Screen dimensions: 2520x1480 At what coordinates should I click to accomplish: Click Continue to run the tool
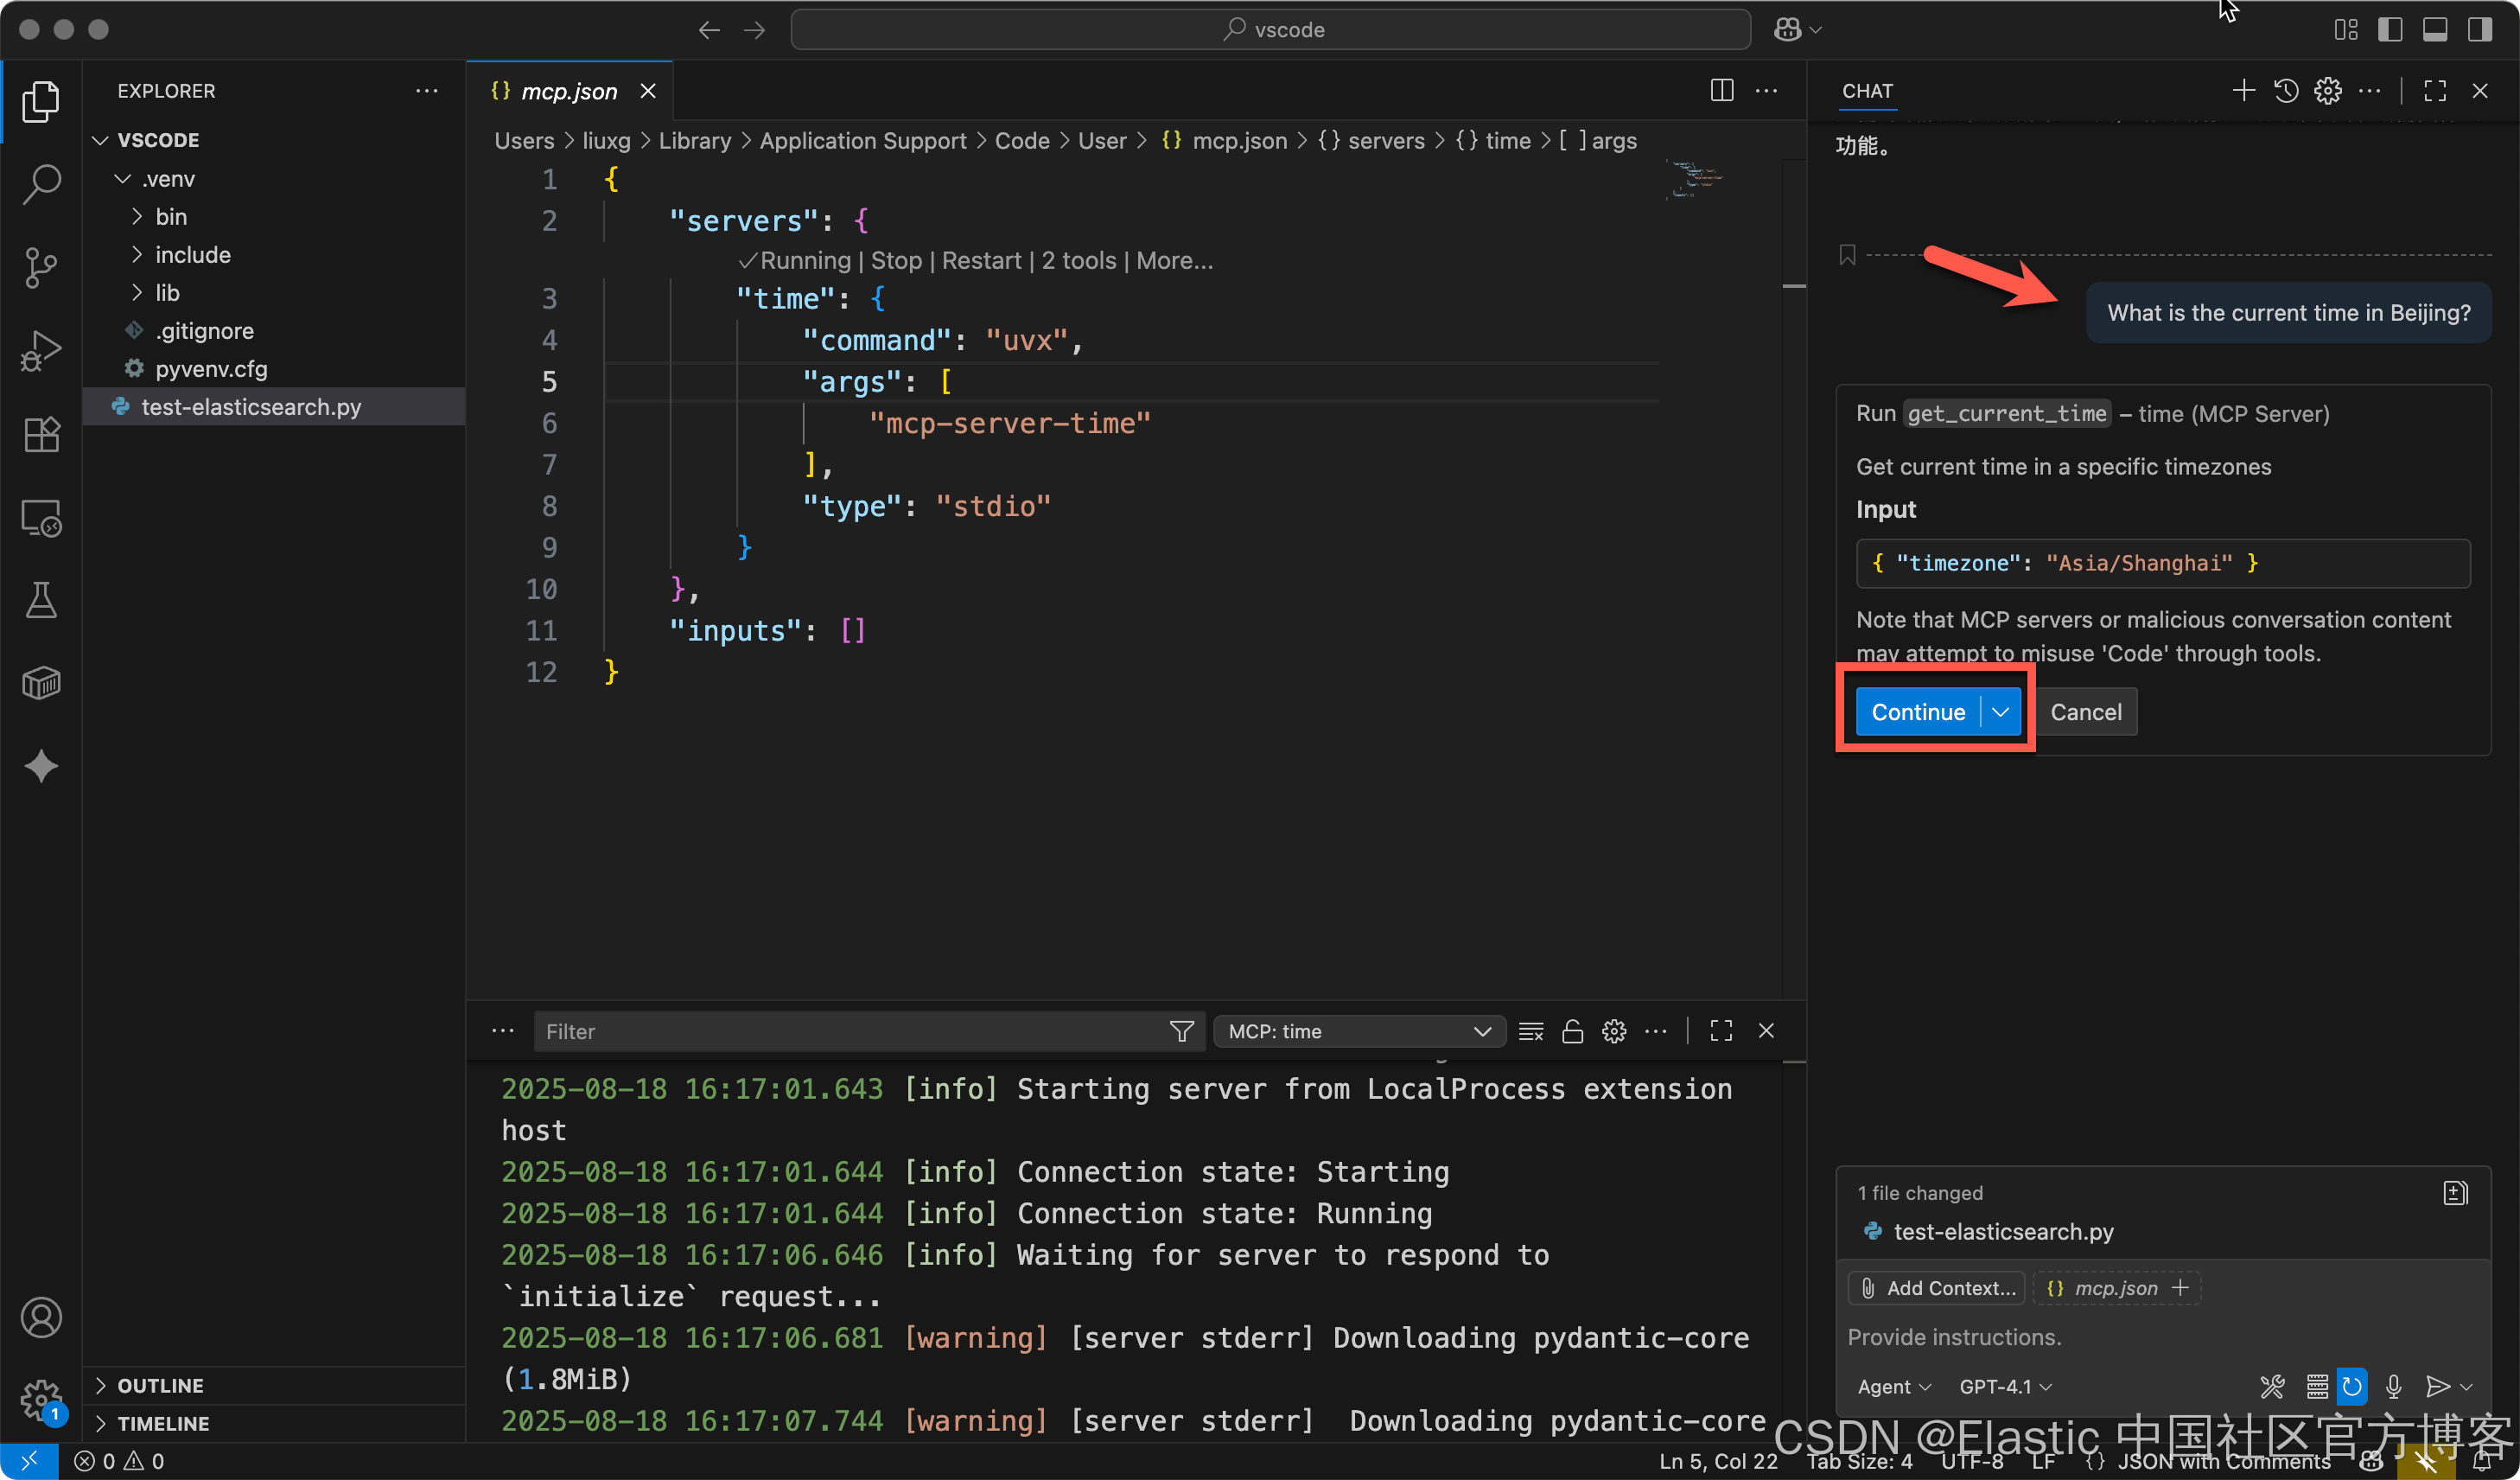[x=1918, y=712]
